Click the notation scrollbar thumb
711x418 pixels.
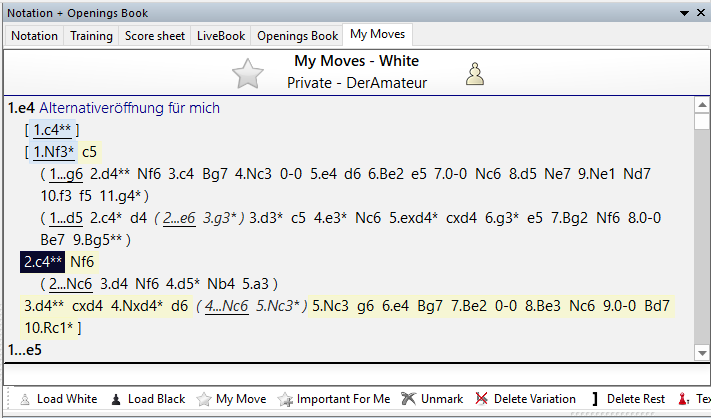(702, 121)
